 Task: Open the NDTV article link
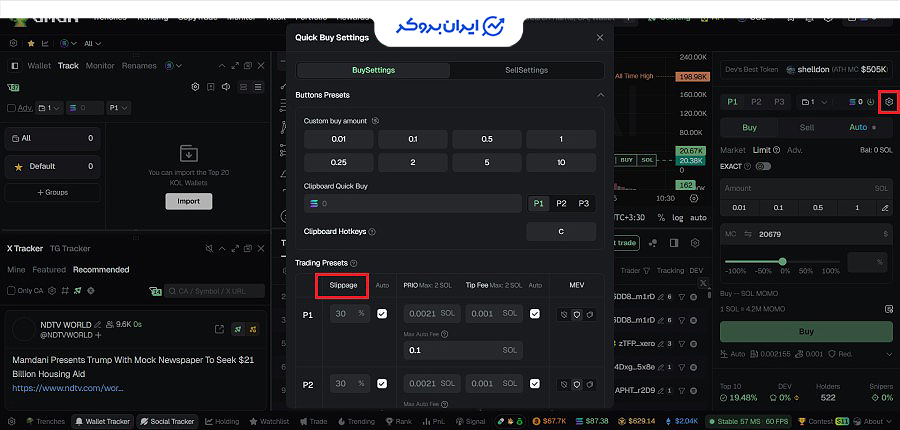coord(68,388)
